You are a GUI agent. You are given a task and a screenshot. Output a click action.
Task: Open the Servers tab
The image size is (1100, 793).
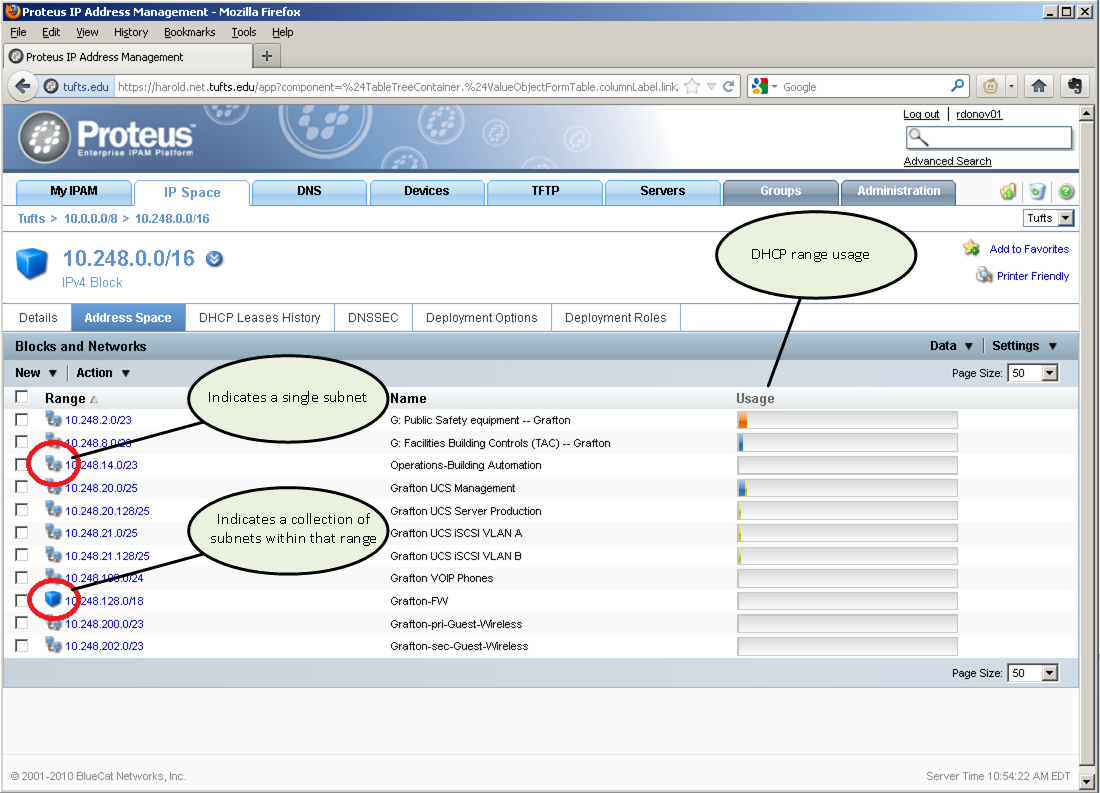click(x=662, y=191)
